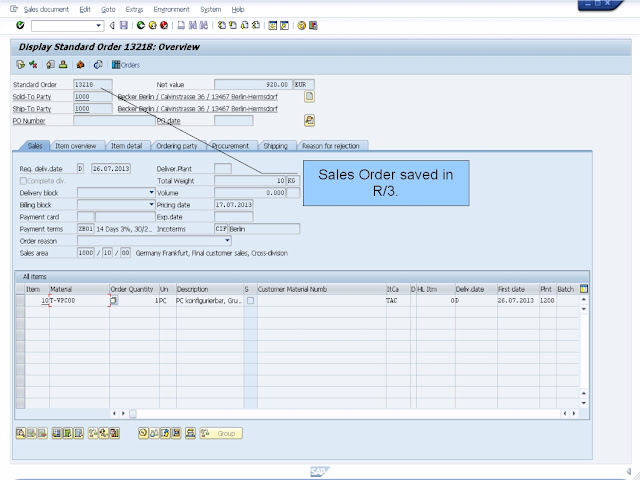Click the green Enter checkmark icon
The width and height of the screenshot is (640, 480).
(x=20, y=25)
